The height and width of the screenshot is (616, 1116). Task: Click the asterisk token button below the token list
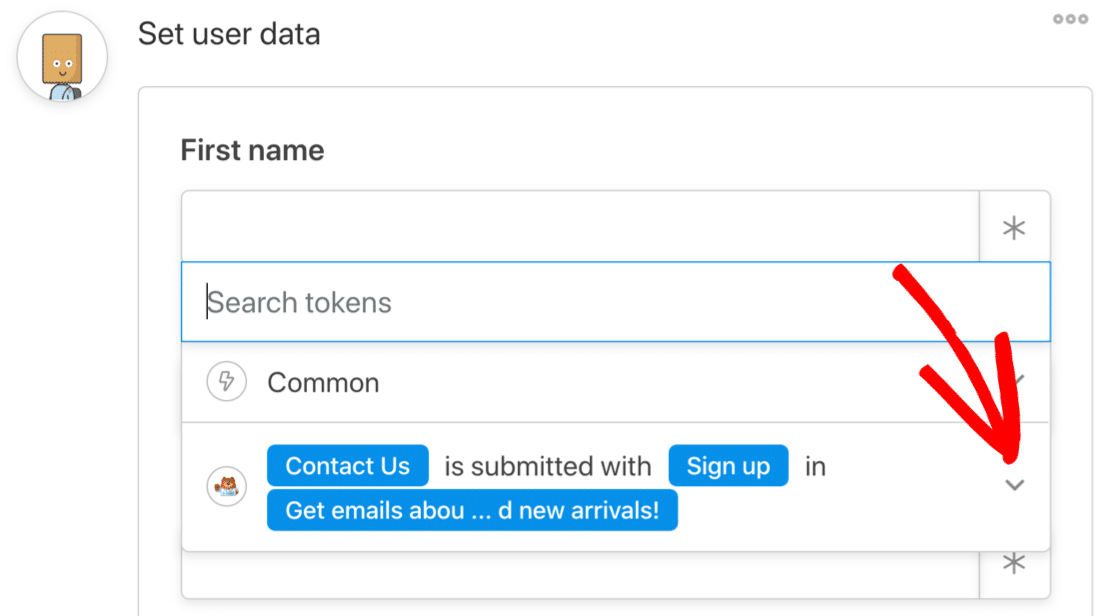tap(1014, 564)
